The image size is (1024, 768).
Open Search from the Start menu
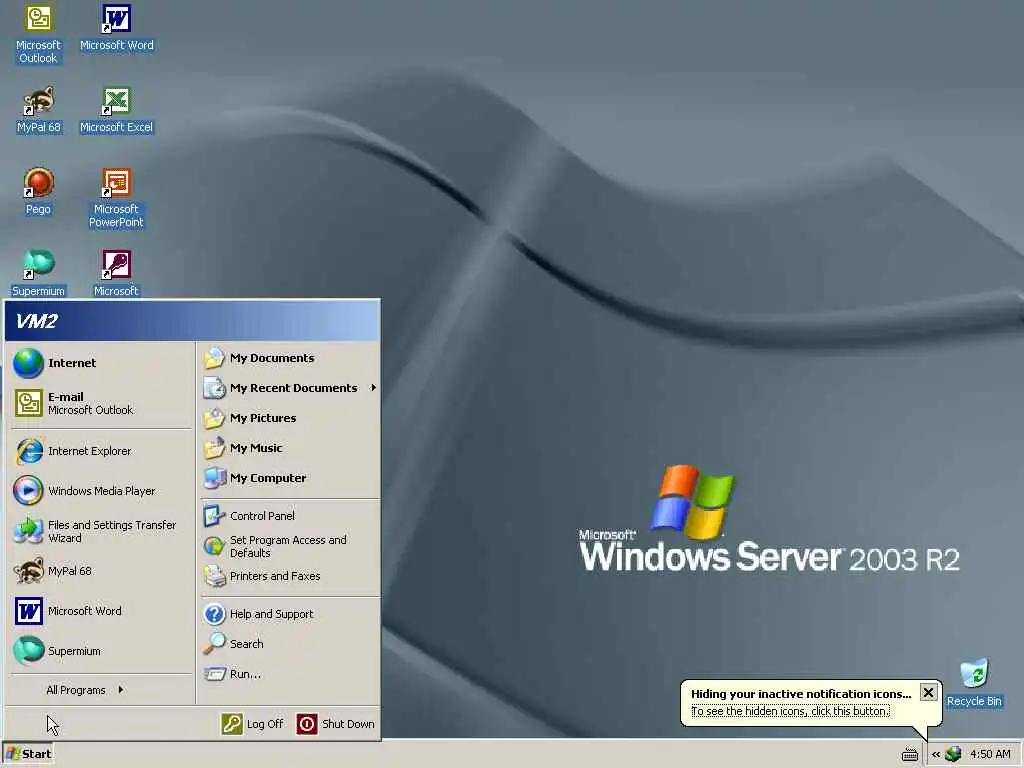(289, 644)
